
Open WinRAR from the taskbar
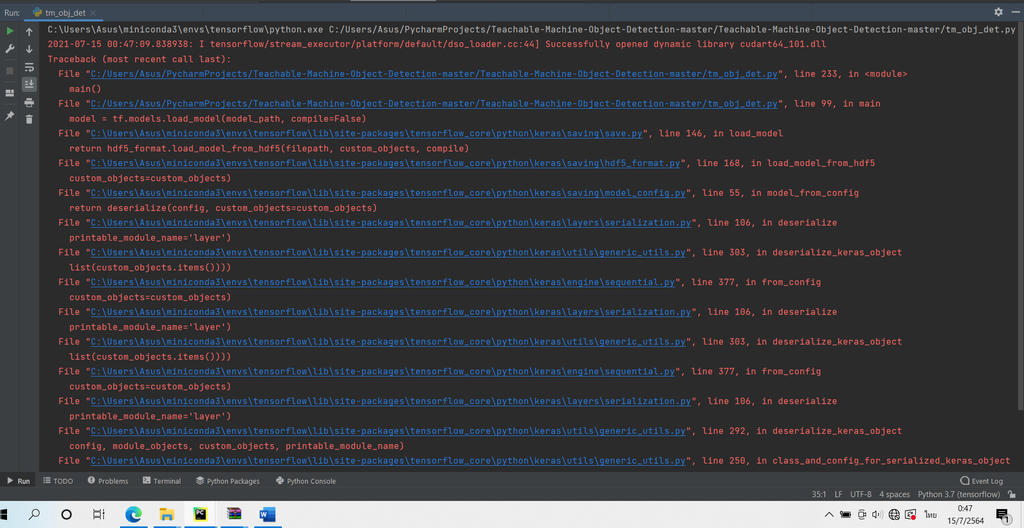pyautogui.click(x=234, y=515)
